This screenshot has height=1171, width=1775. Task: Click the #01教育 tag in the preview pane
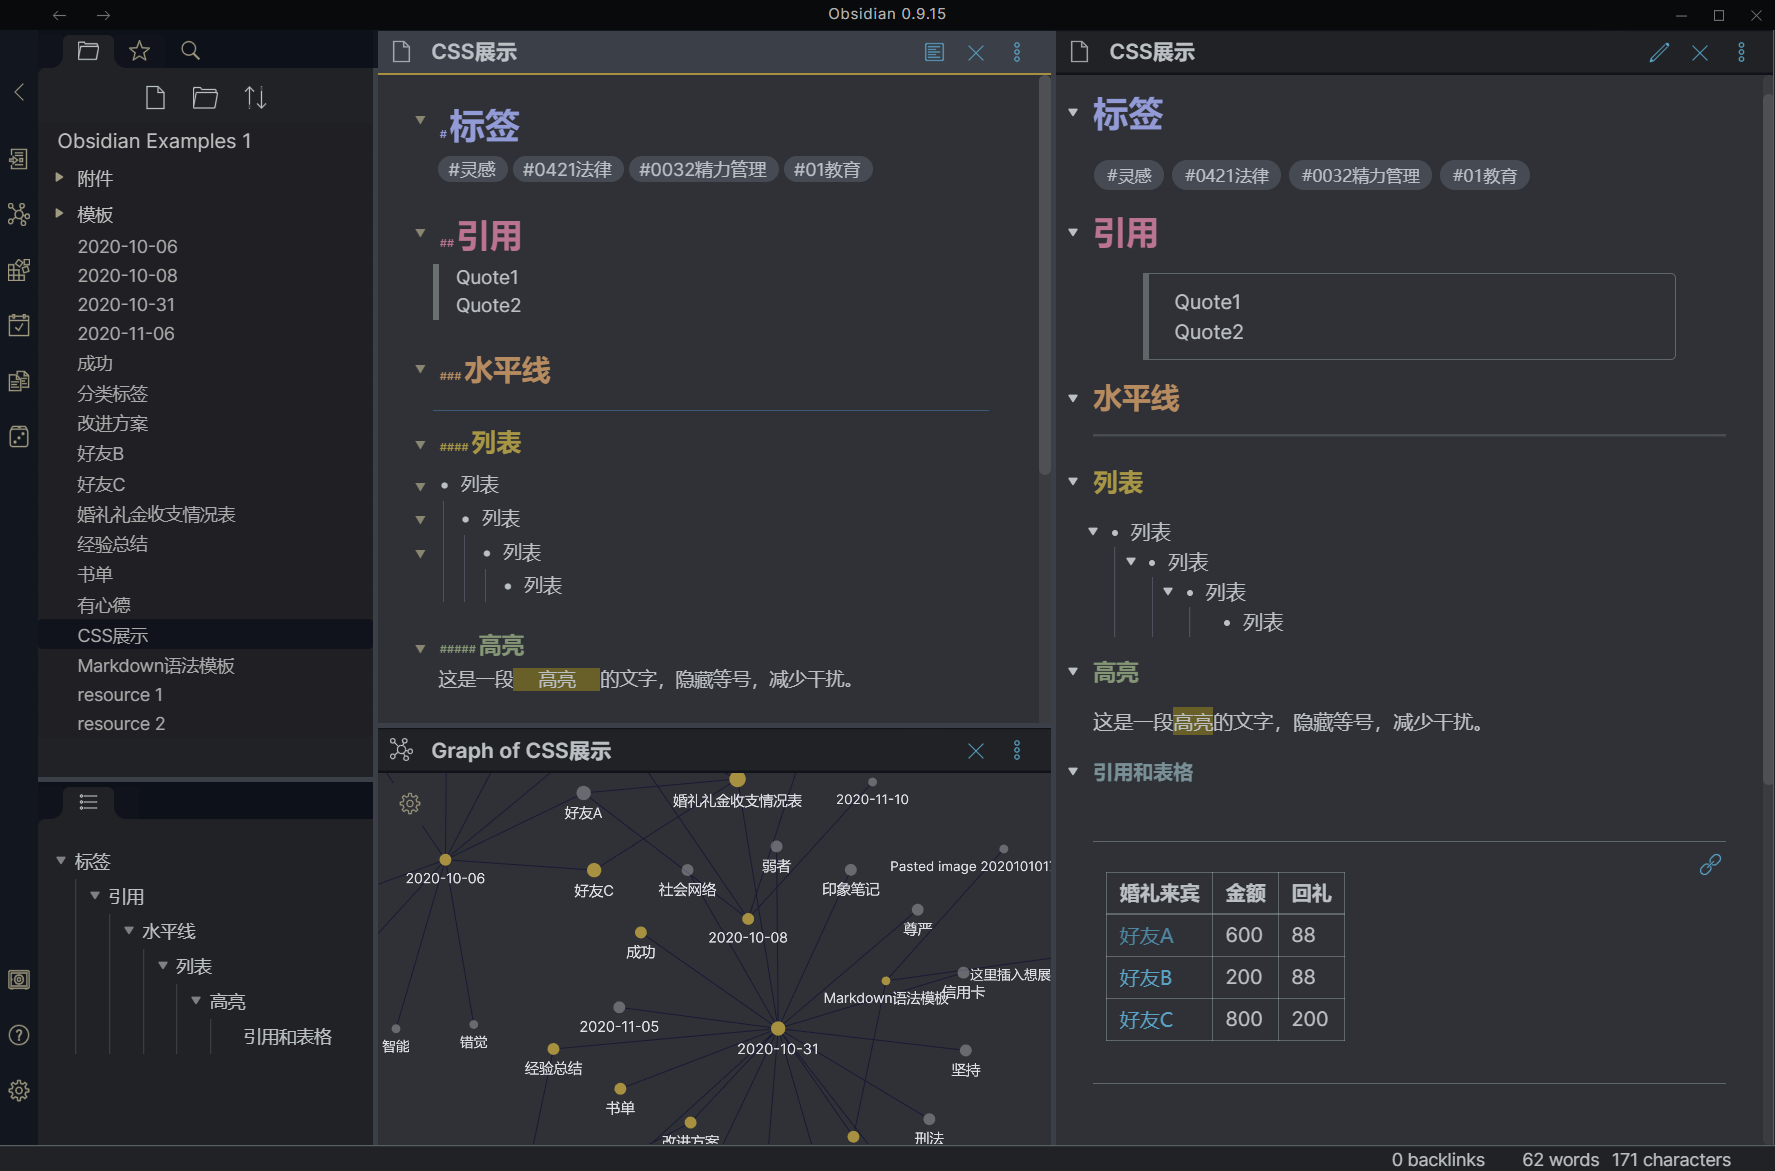[x=1485, y=176]
